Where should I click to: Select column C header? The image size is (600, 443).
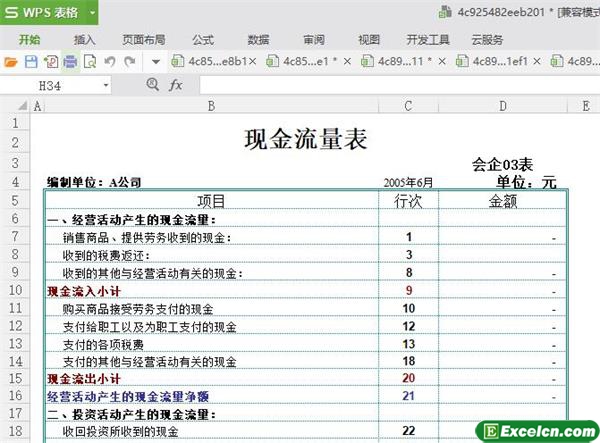409,105
